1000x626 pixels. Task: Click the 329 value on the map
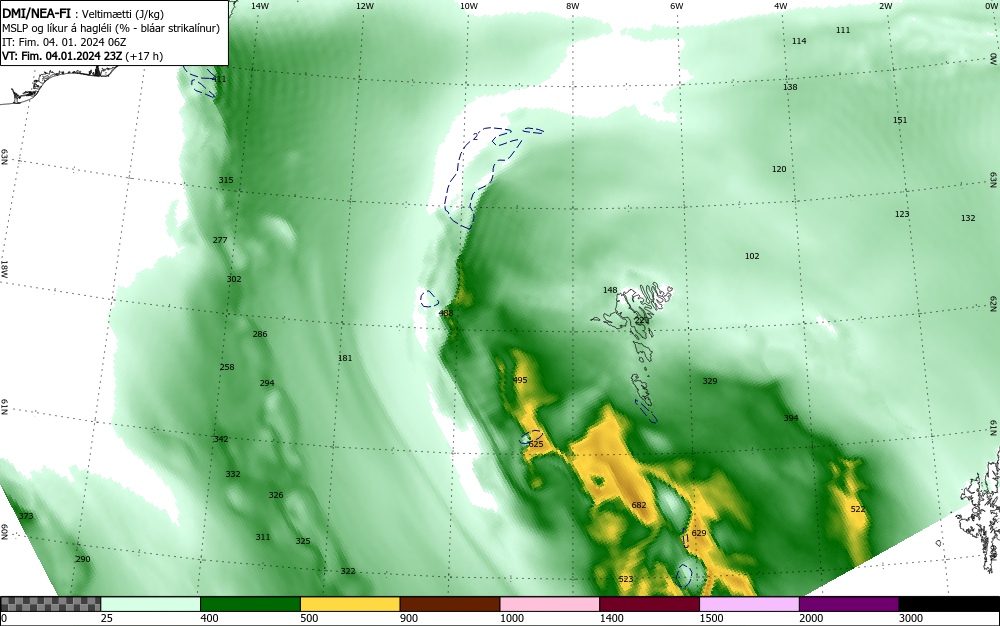[x=710, y=381]
